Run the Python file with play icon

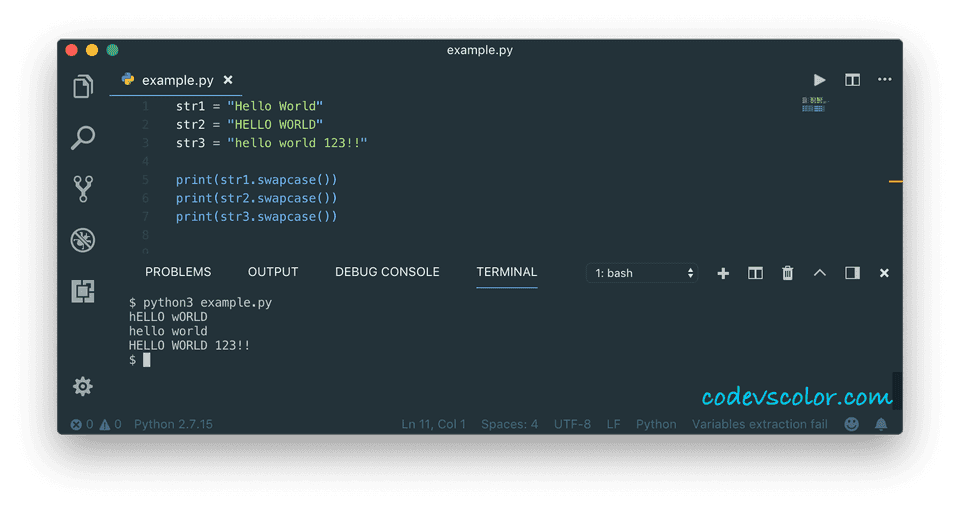[819, 80]
